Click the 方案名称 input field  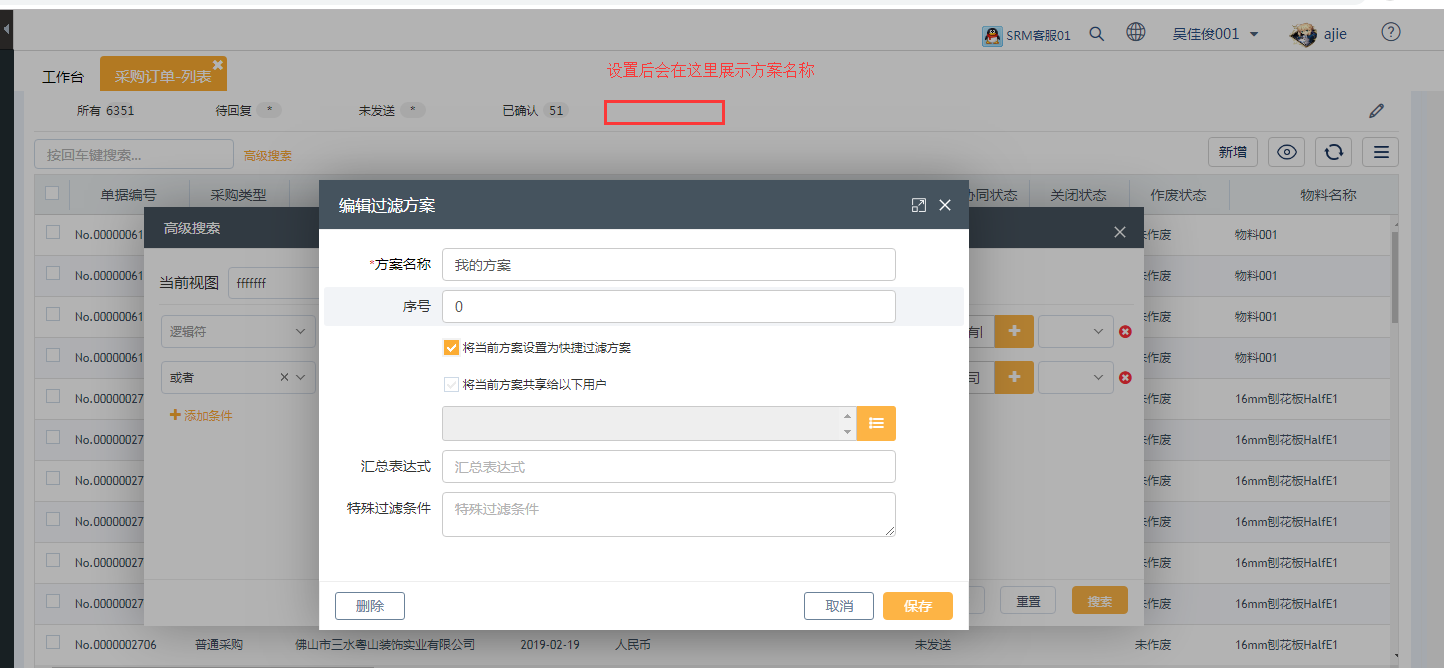668,265
